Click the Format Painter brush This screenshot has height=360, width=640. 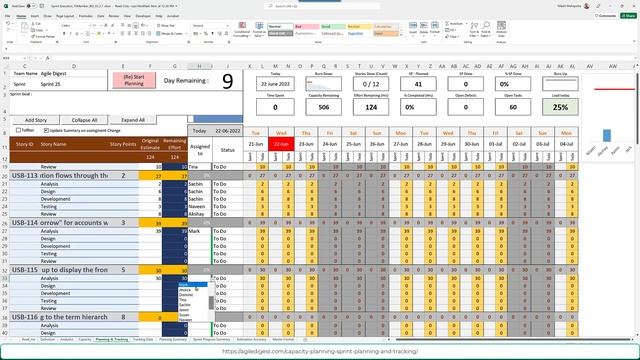tap(33, 36)
